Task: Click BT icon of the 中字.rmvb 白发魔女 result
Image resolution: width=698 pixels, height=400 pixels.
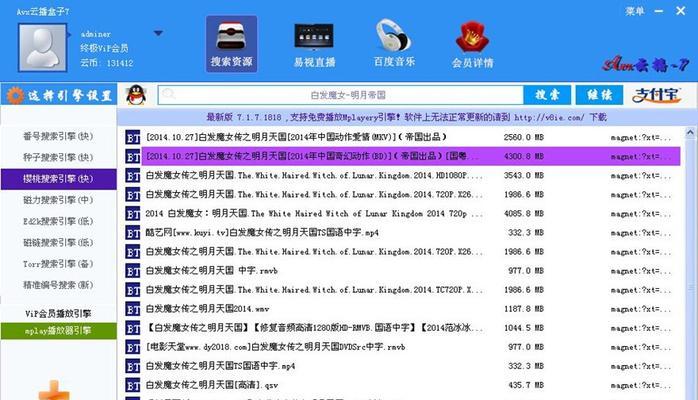Action: point(133,271)
